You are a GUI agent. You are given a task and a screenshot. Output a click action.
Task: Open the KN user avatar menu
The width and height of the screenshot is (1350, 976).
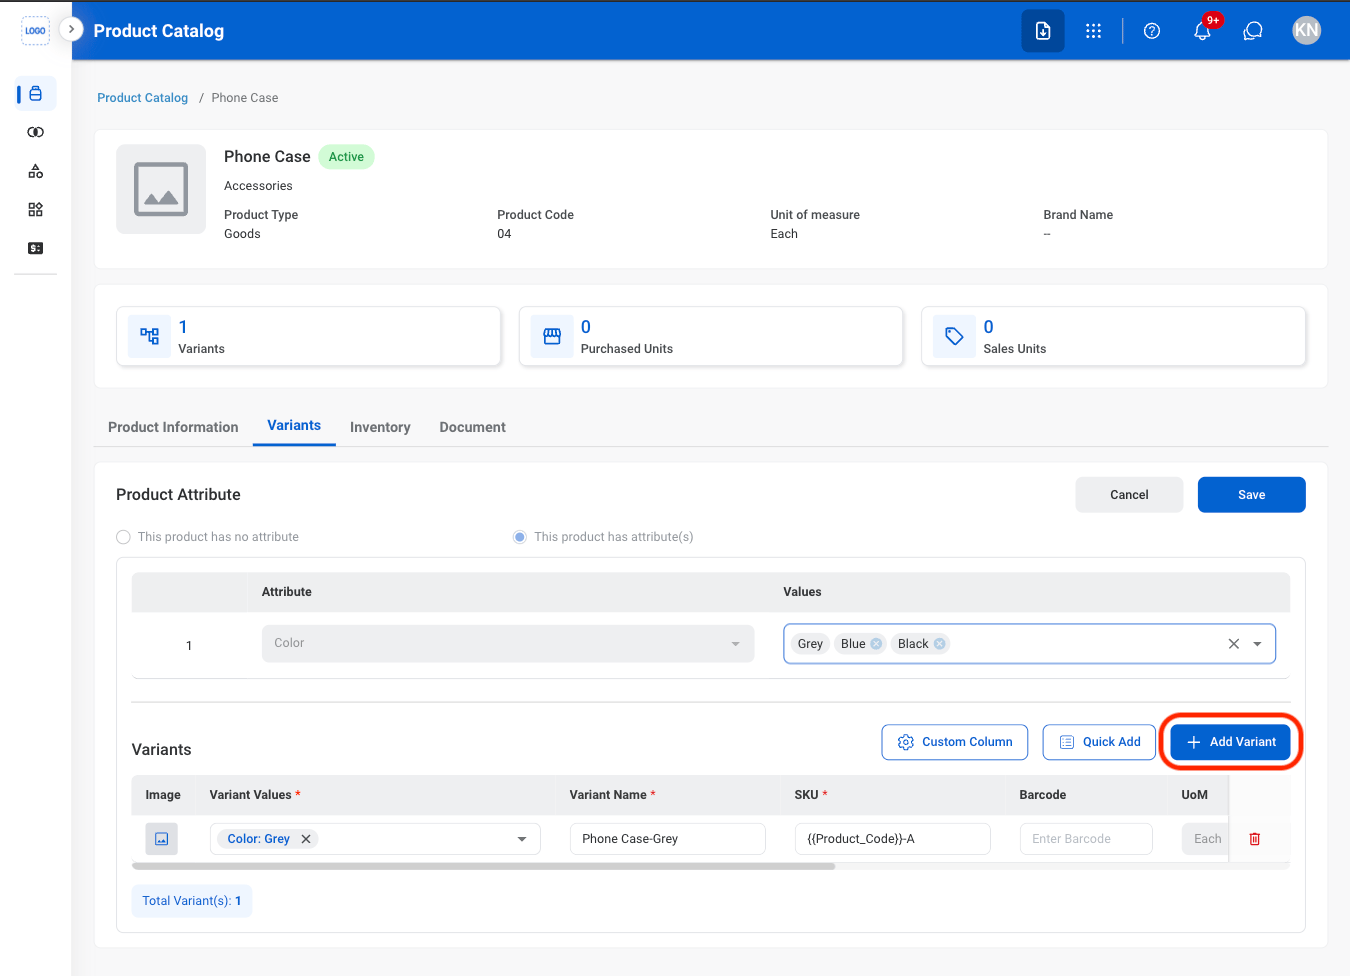[1306, 31]
